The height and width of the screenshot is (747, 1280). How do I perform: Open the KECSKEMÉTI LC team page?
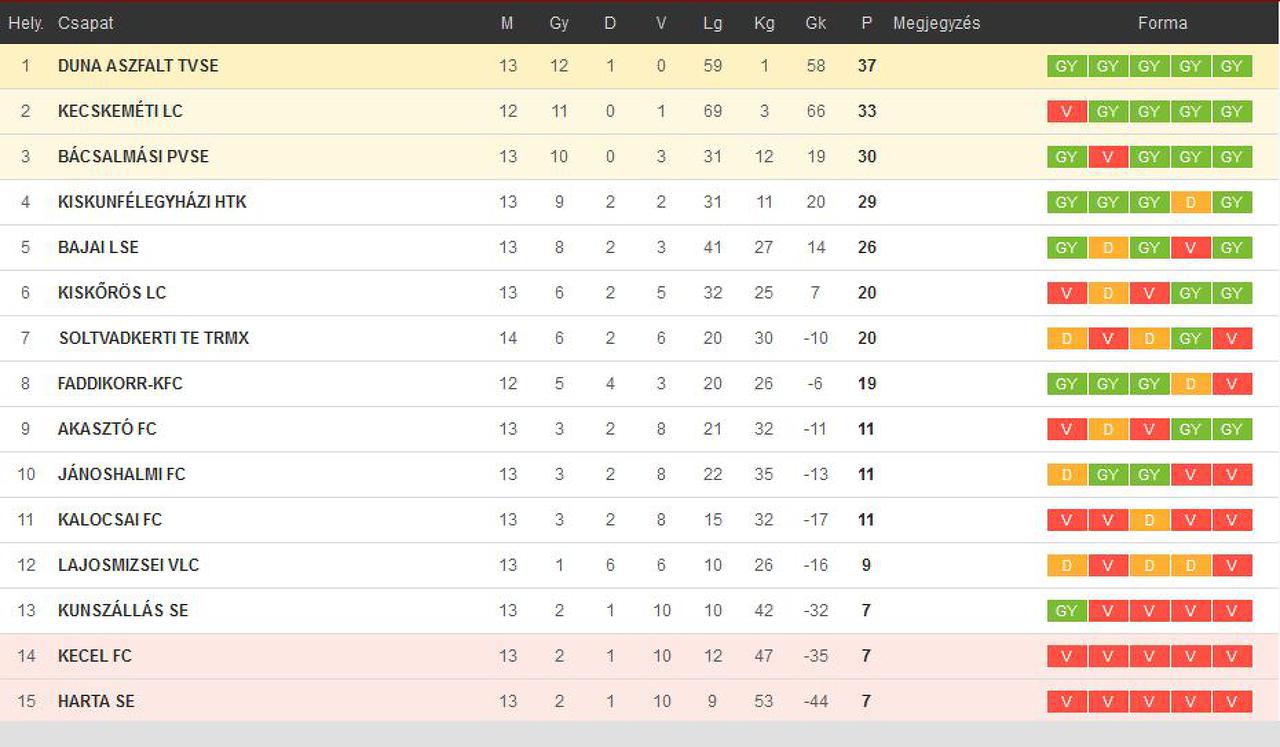120,111
